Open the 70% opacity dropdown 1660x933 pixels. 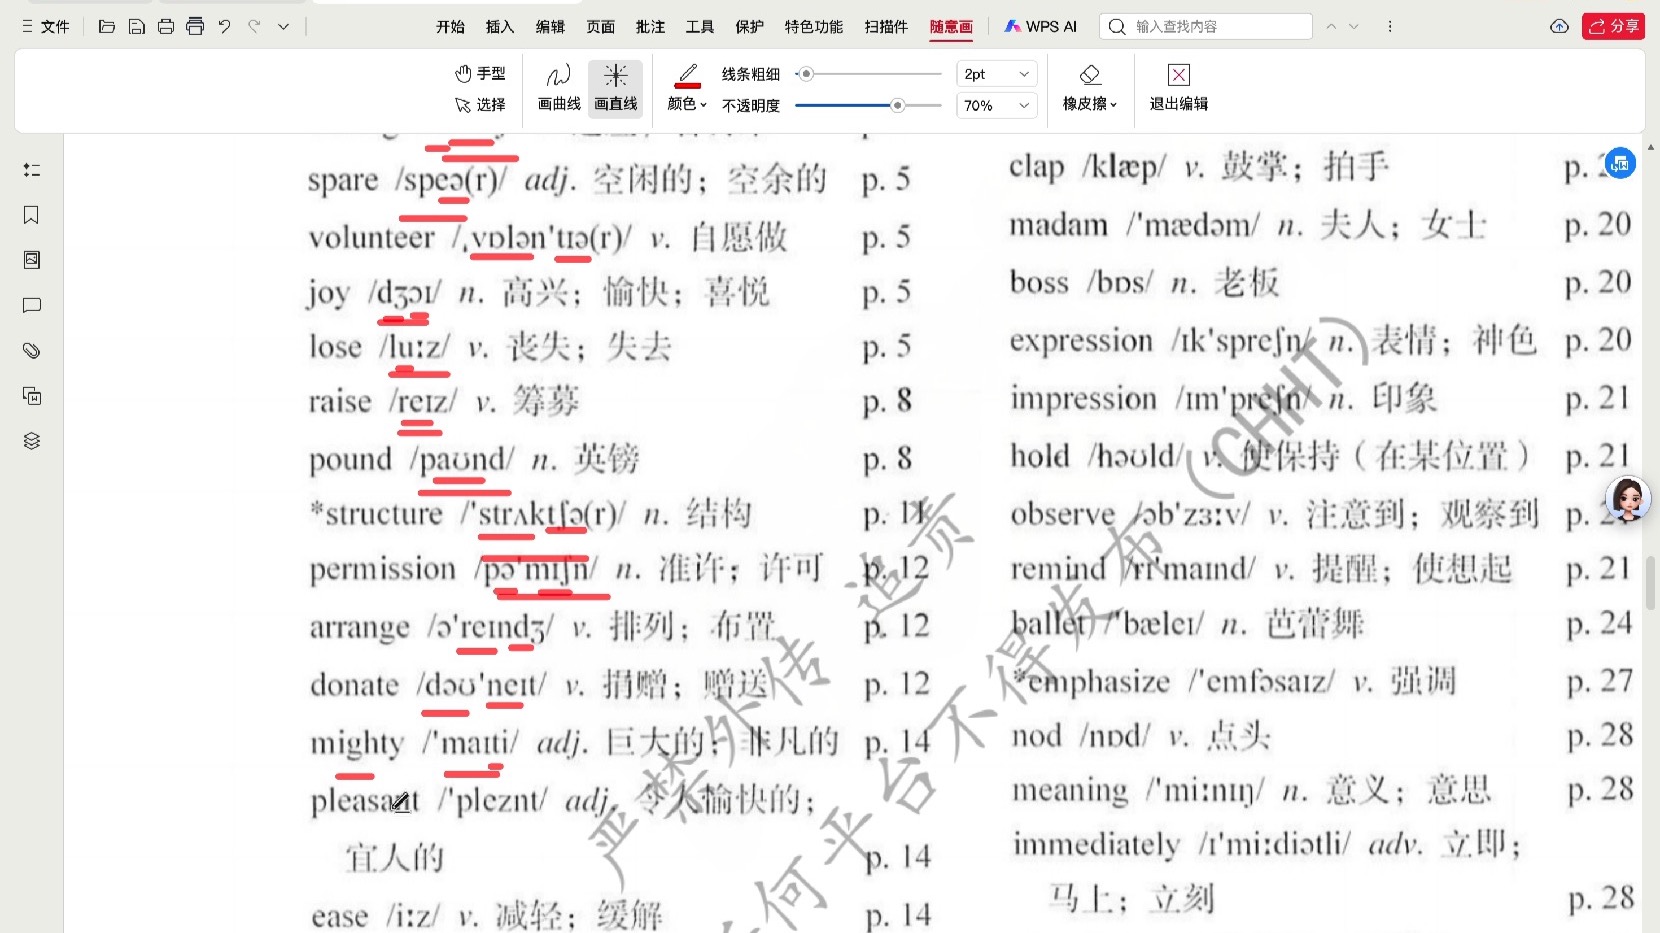pyautogui.click(x=996, y=105)
